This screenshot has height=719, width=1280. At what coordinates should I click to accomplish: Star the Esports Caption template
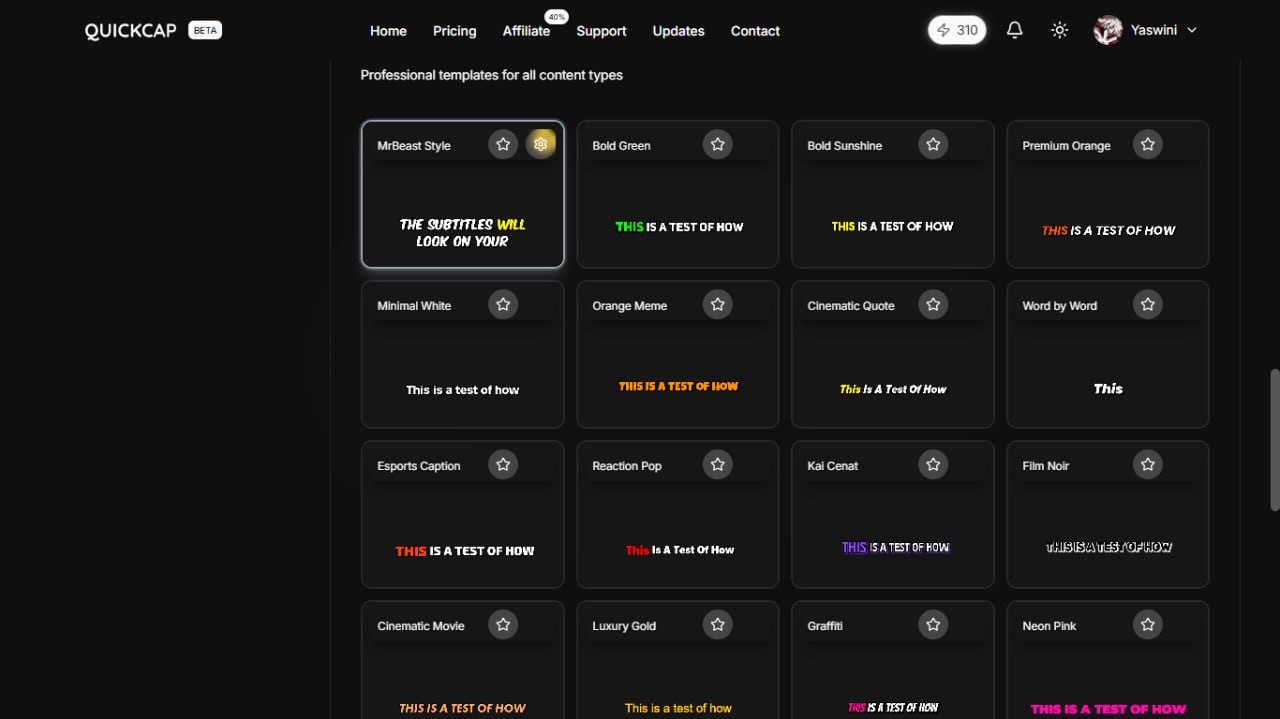point(503,464)
